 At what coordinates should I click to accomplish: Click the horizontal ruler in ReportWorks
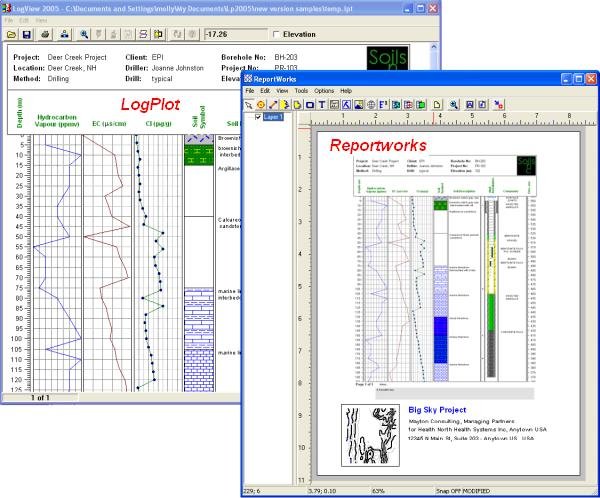click(448, 119)
